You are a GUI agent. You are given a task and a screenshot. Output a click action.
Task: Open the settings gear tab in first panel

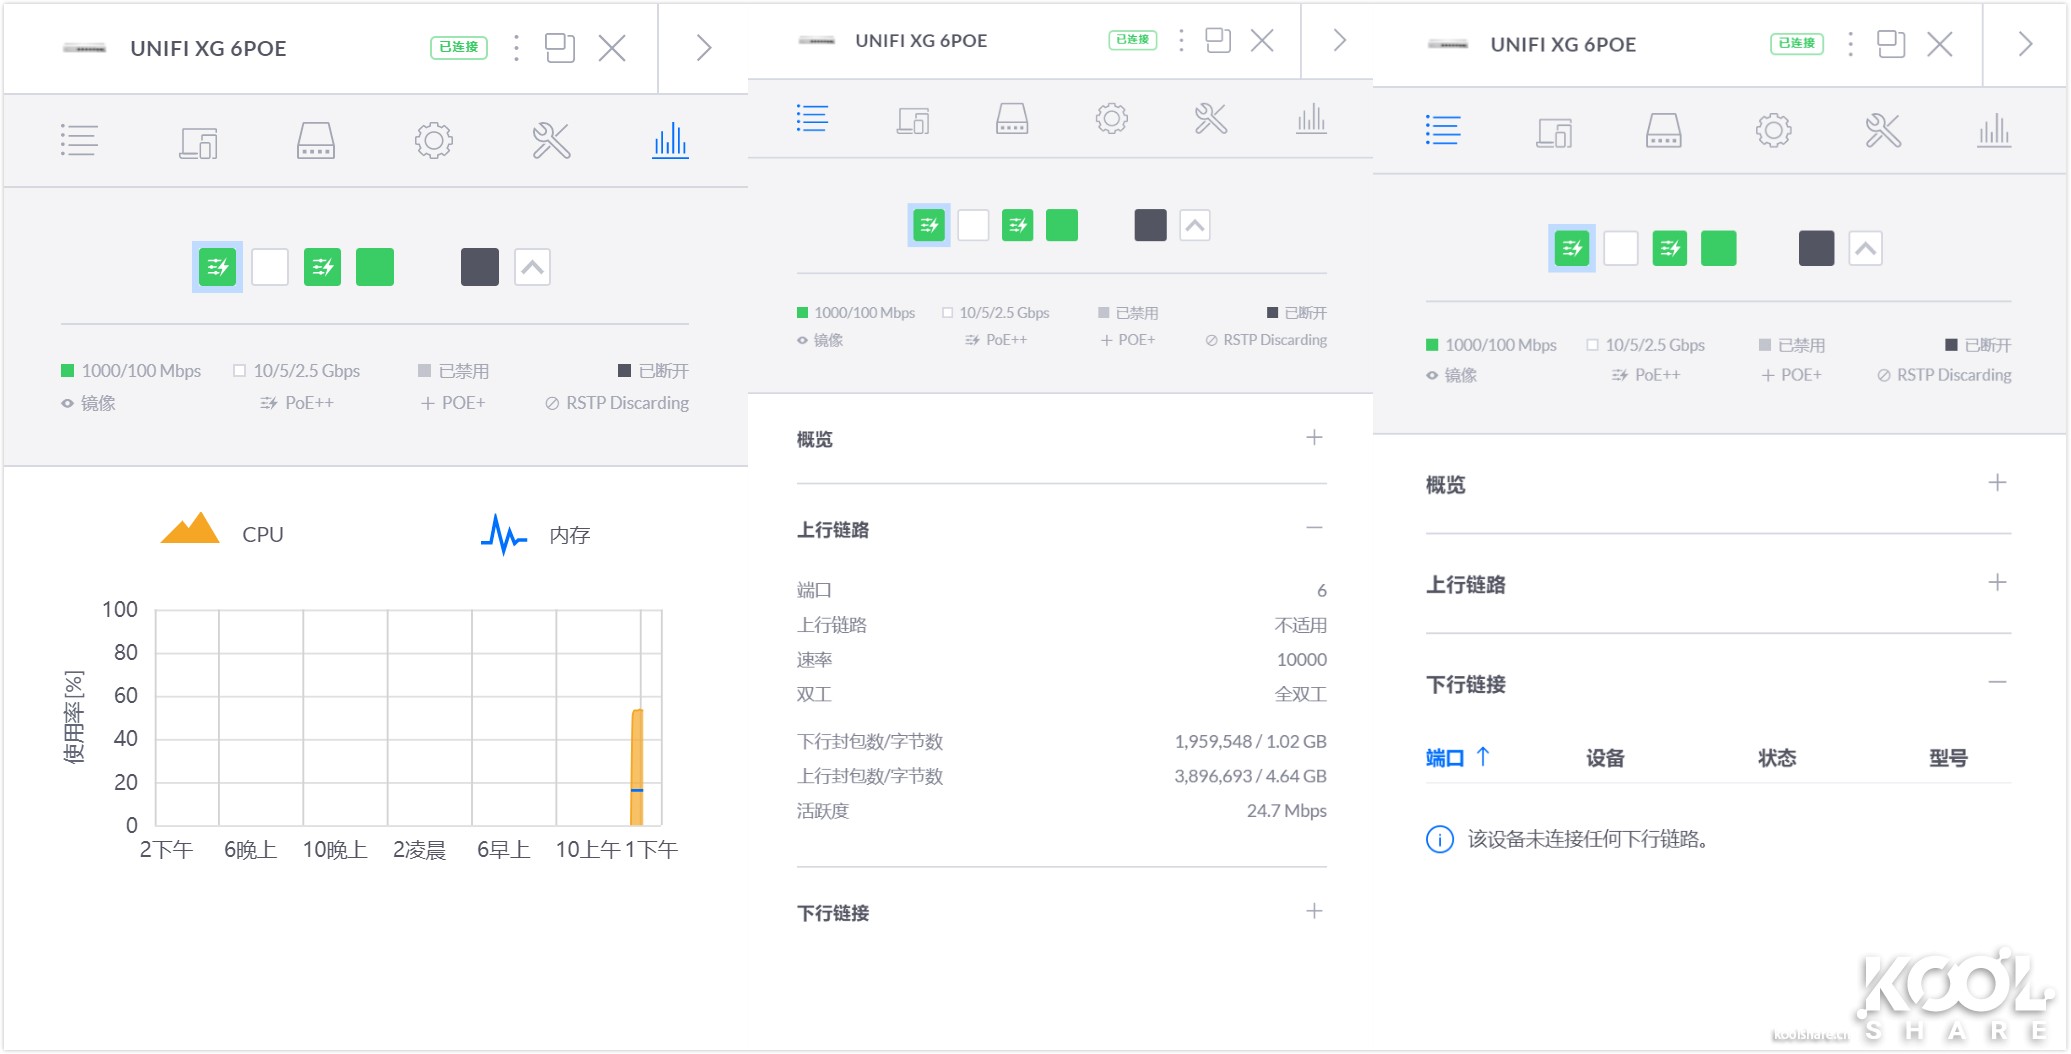pos(433,140)
